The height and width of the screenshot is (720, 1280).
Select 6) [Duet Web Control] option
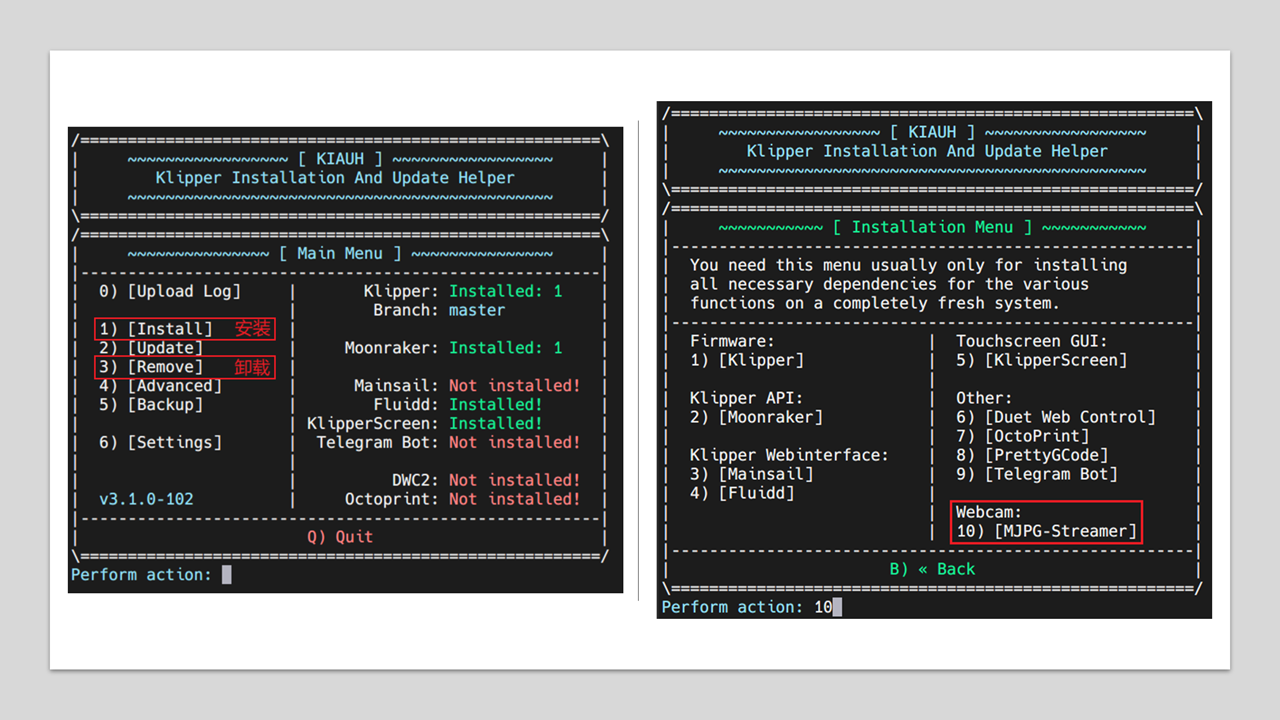(1056, 417)
